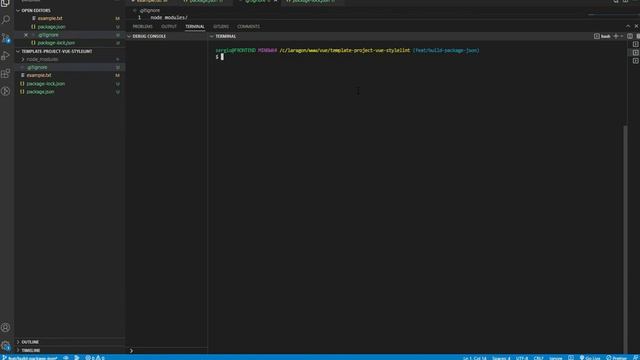Viewport: 640px width, 360px height.
Task: Expand the node_modules folder
Action: click(23, 59)
